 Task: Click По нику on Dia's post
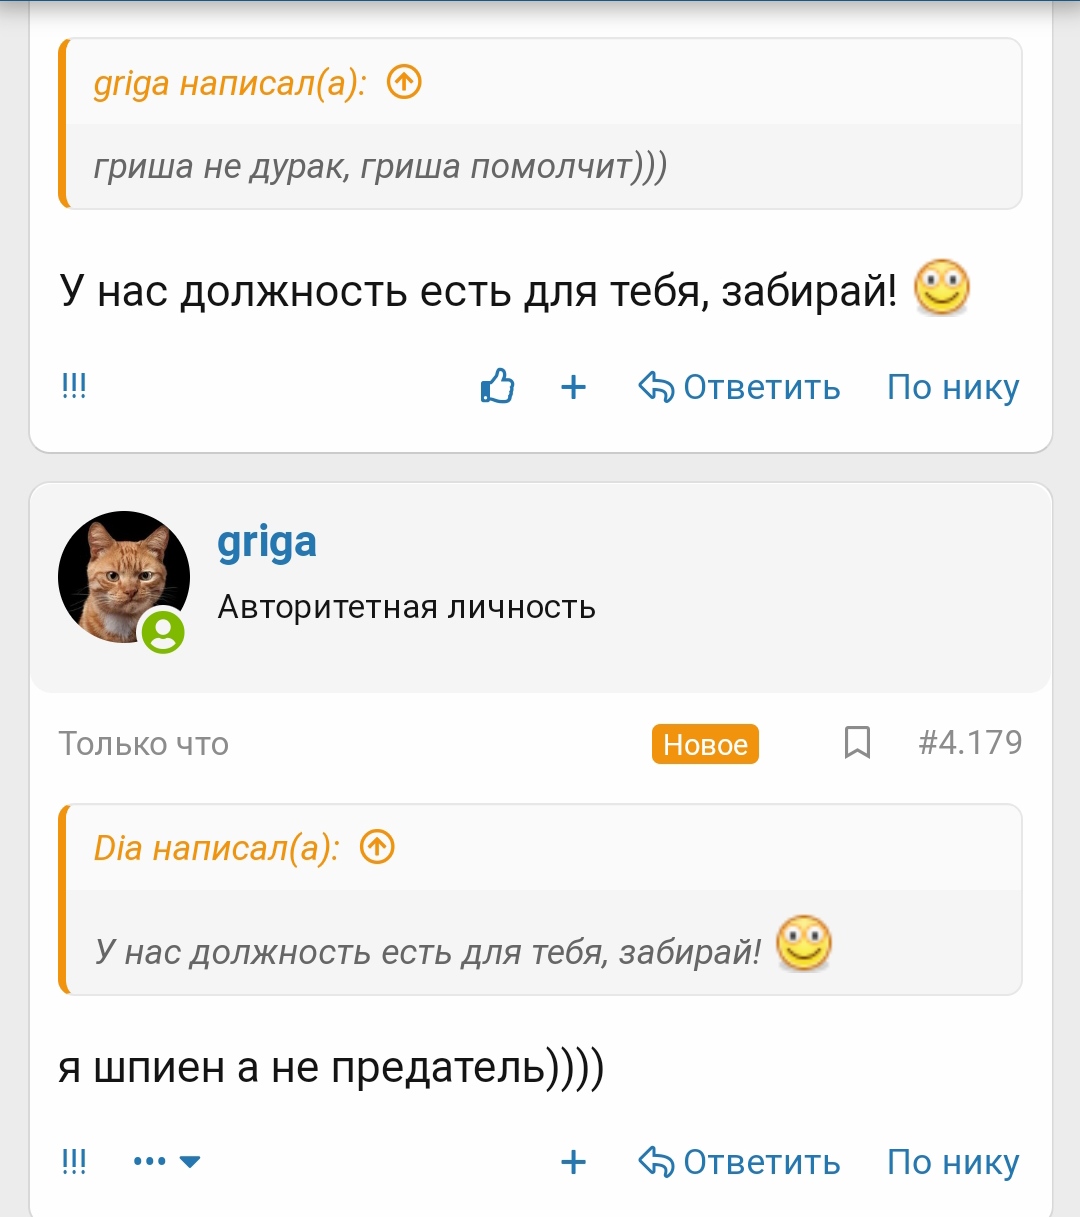coord(953,387)
